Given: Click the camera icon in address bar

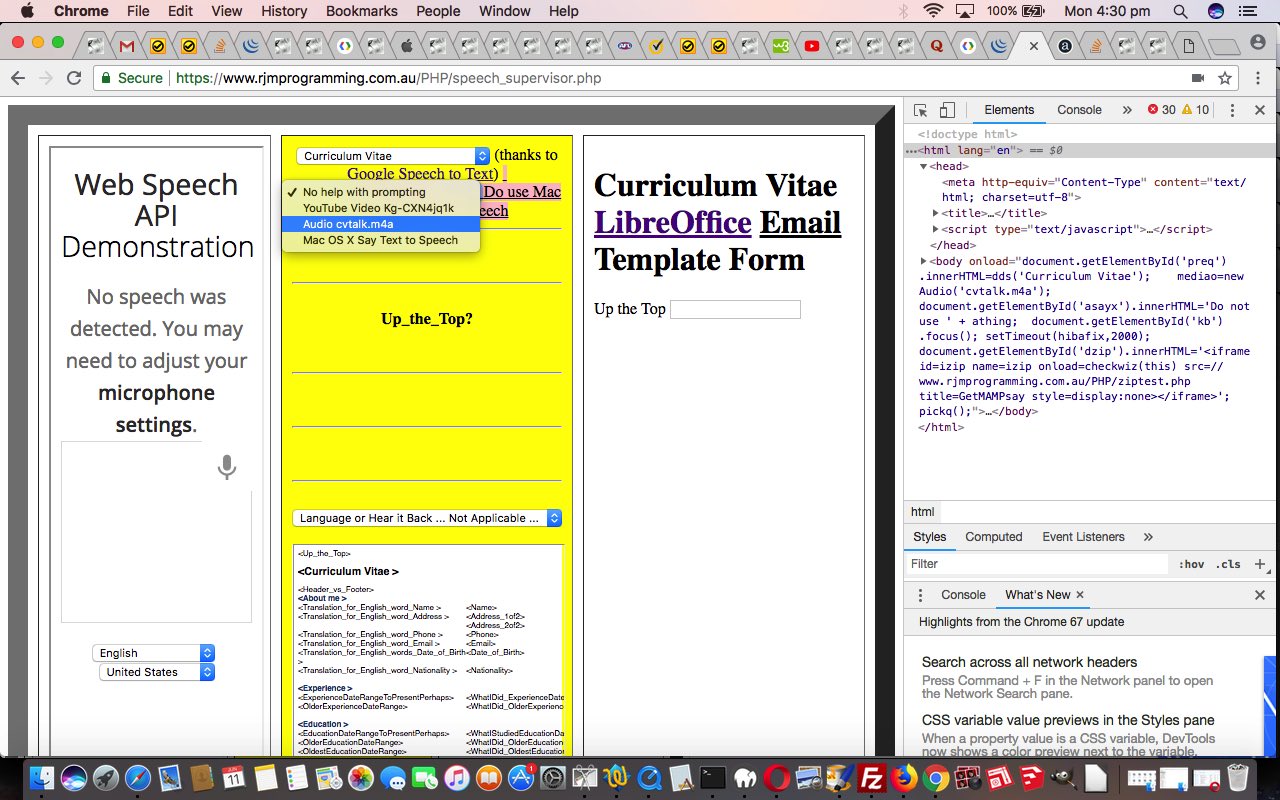Looking at the screenshot, I should 1197,78.
